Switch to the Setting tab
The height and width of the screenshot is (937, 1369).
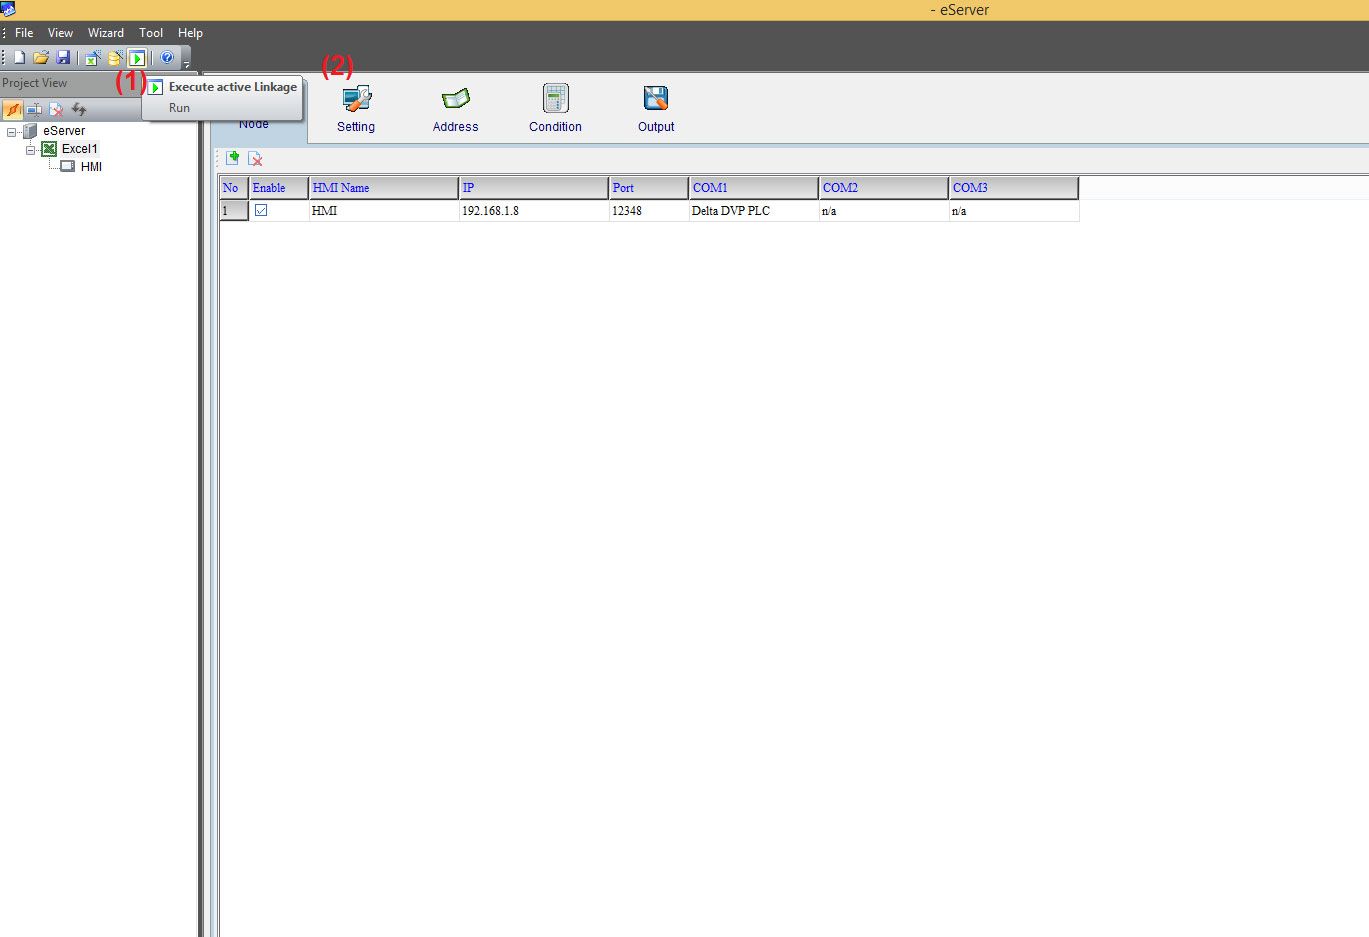click(x=356, y=108)
